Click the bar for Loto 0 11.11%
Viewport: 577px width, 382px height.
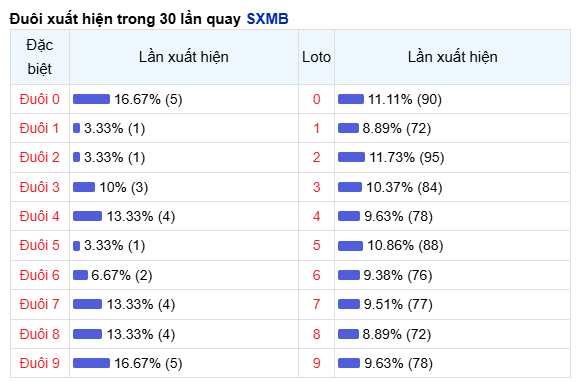(x=351, y=99)
